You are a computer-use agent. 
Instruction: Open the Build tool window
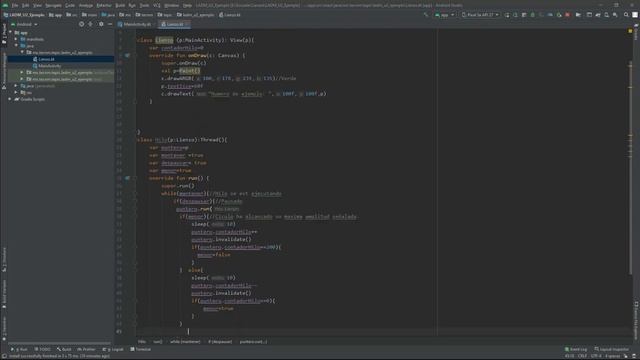[64, 349]
